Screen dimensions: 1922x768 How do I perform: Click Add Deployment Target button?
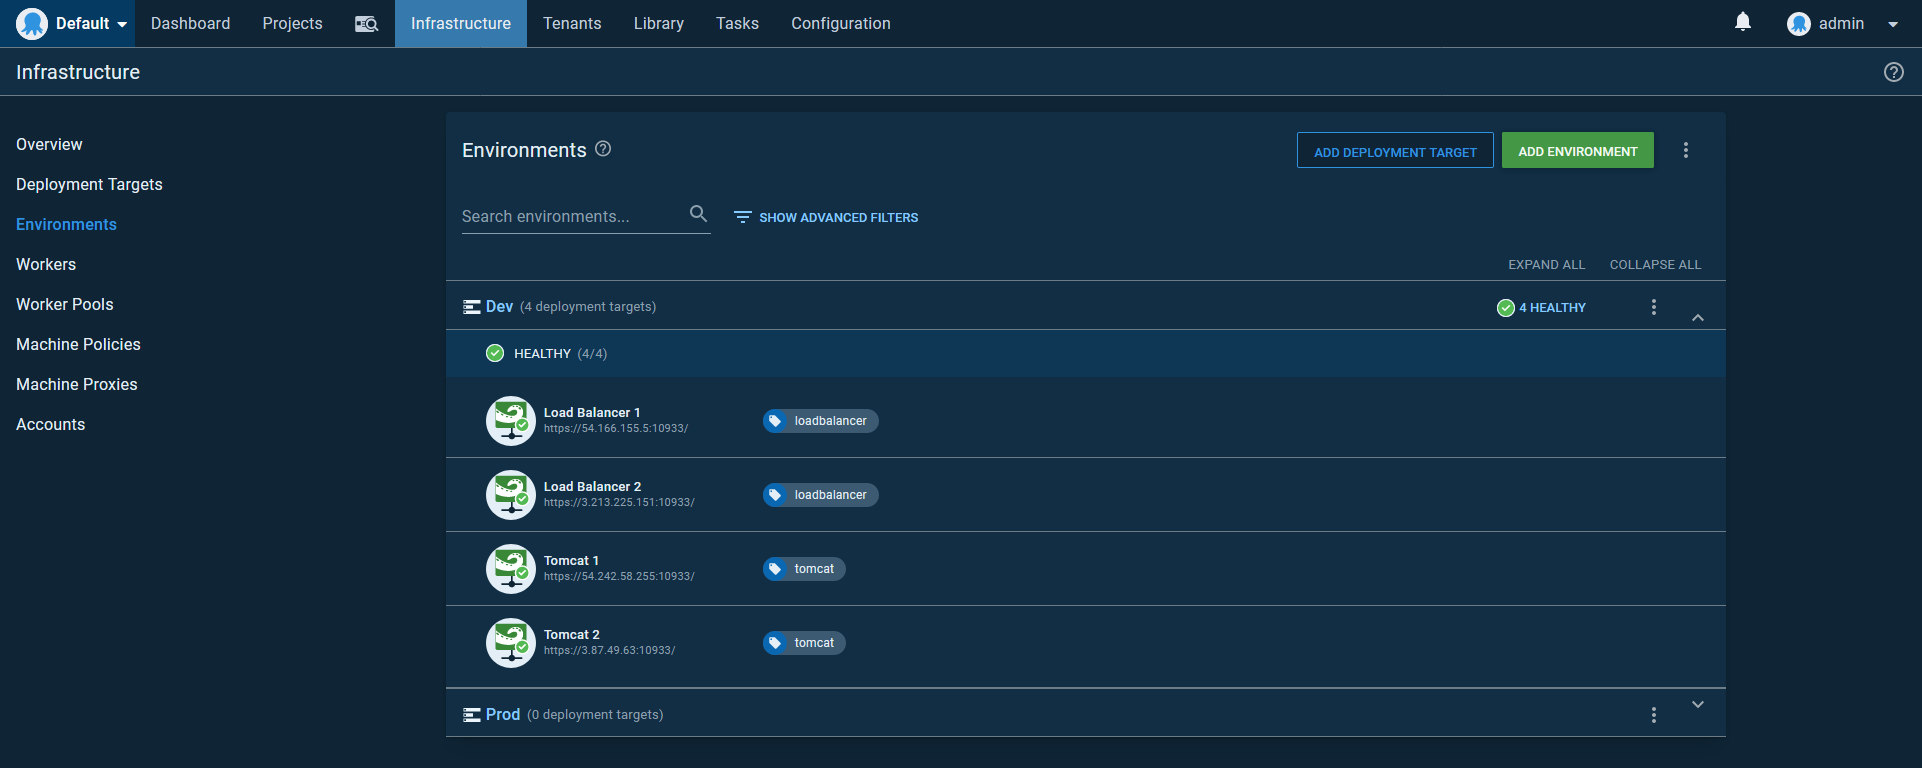[1394, 151]
